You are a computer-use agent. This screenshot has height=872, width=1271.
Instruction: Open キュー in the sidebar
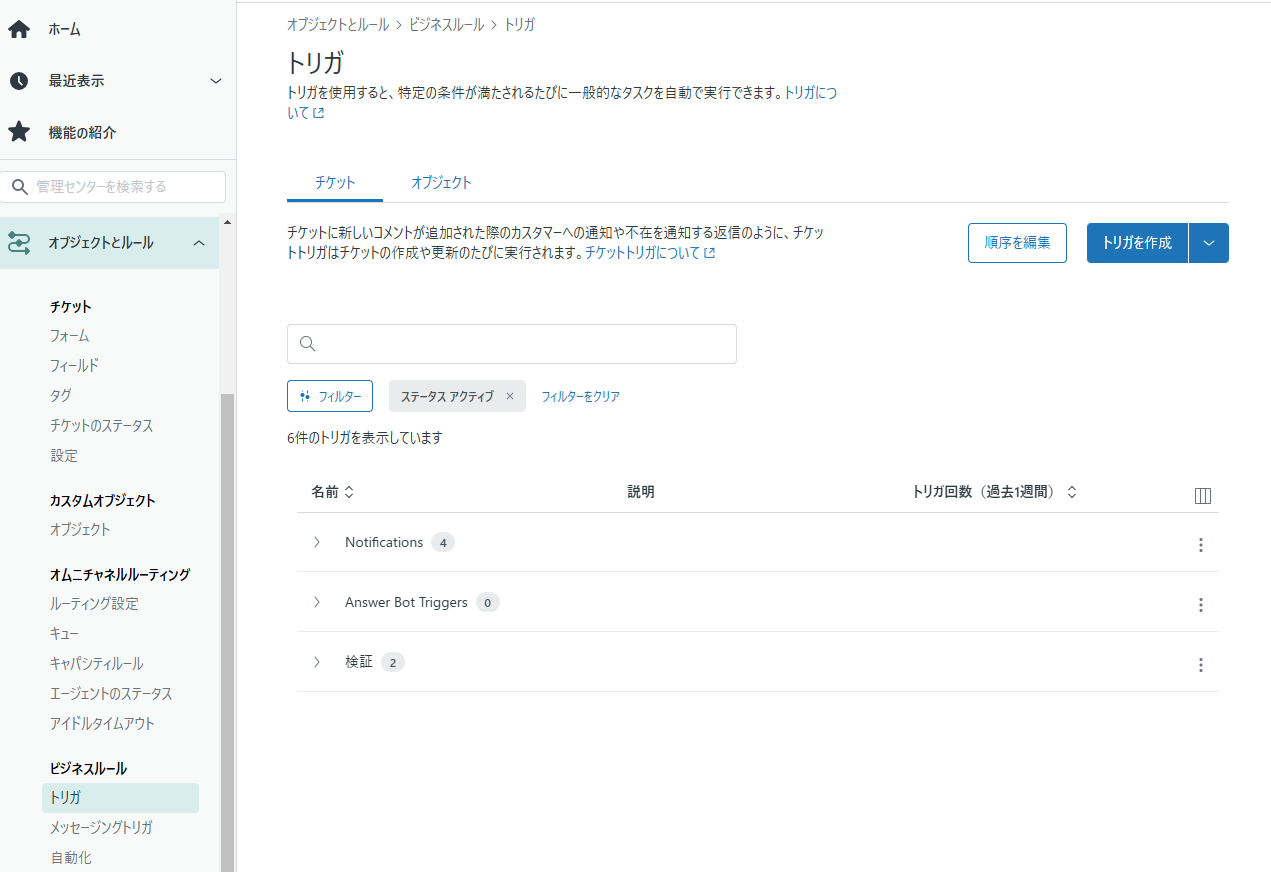pyautogui.click(x=64, y=634)
